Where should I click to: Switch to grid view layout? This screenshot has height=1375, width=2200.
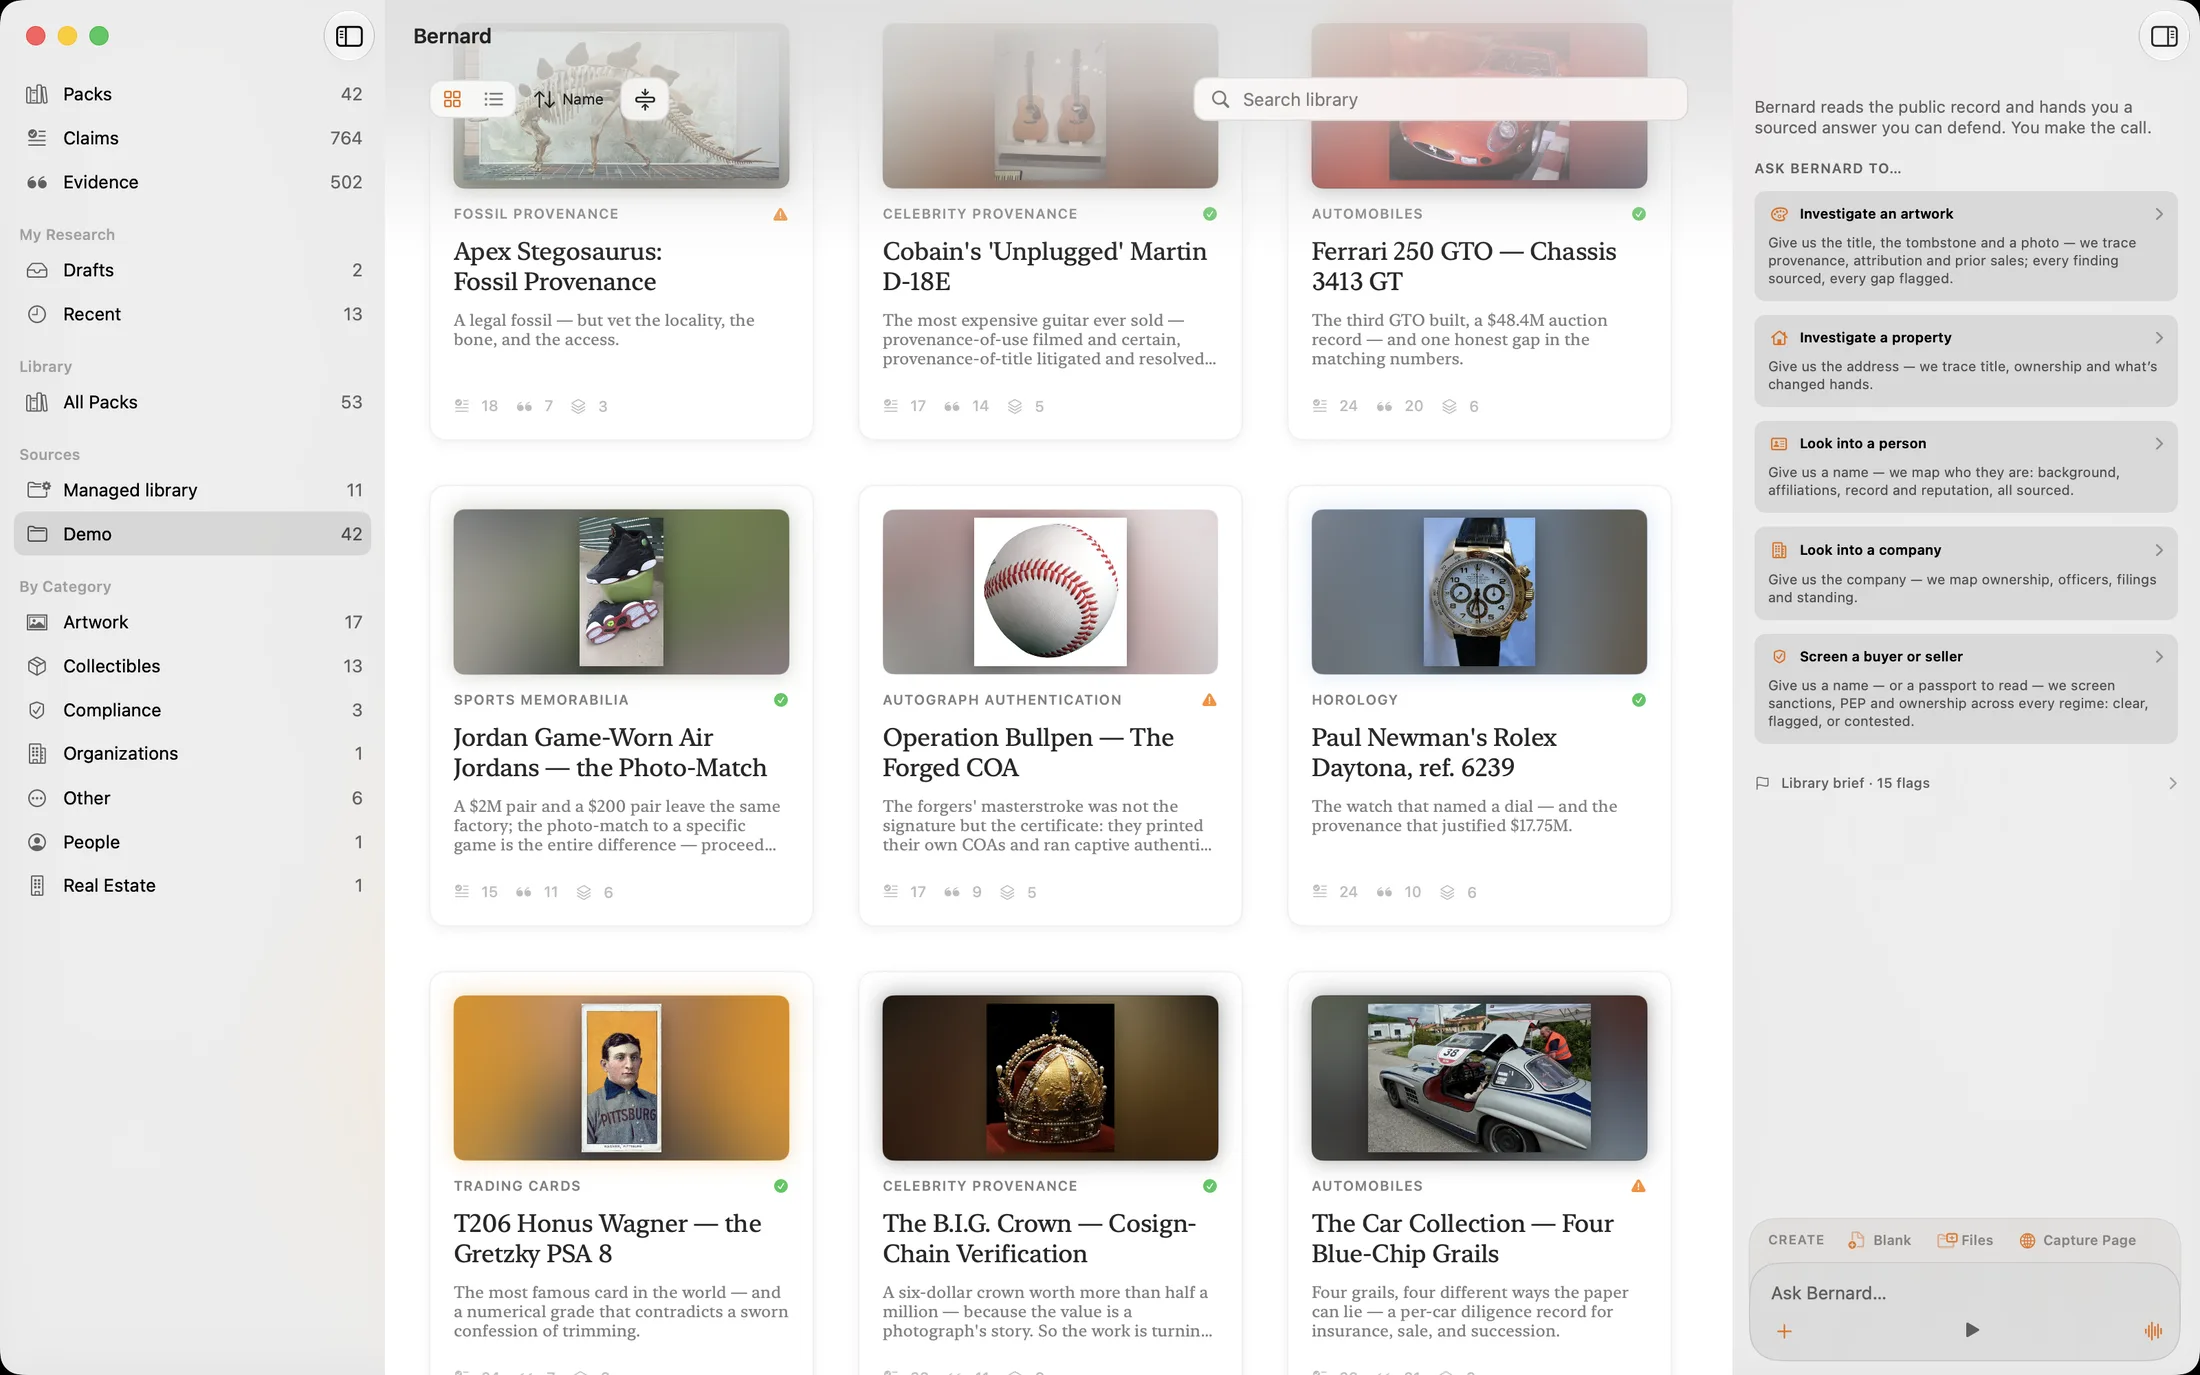tap(452, 99)
